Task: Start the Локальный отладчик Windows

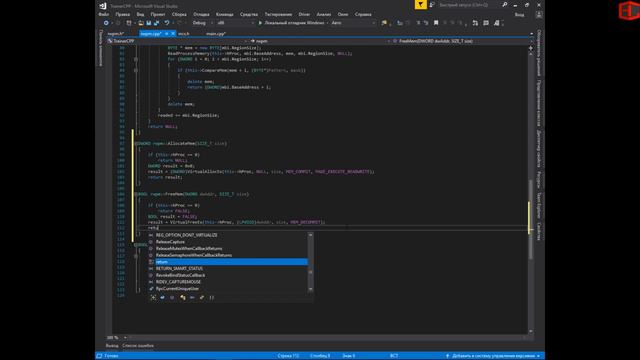Action: click(x=291, y=23)
